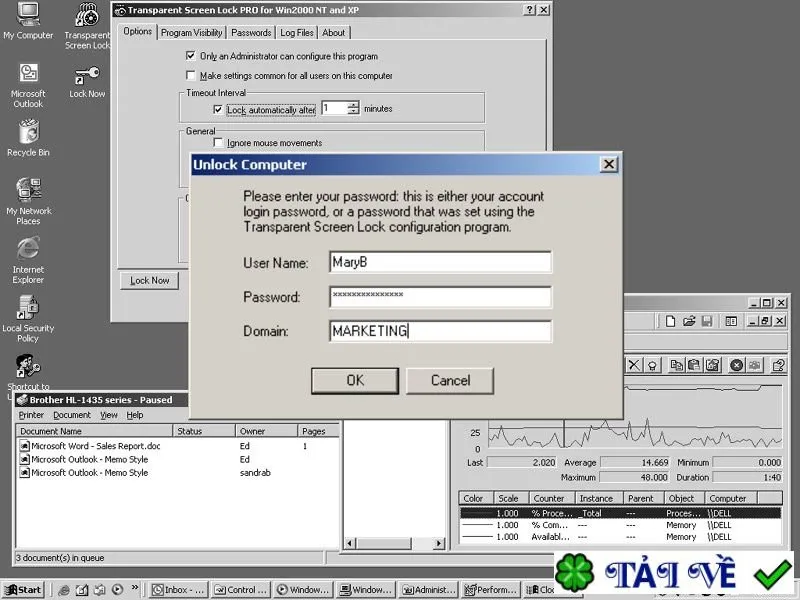This screenshot has width=800, height=600.
Task: Click the Properties icon in Performance toolbar
Action: pos(712,365)
